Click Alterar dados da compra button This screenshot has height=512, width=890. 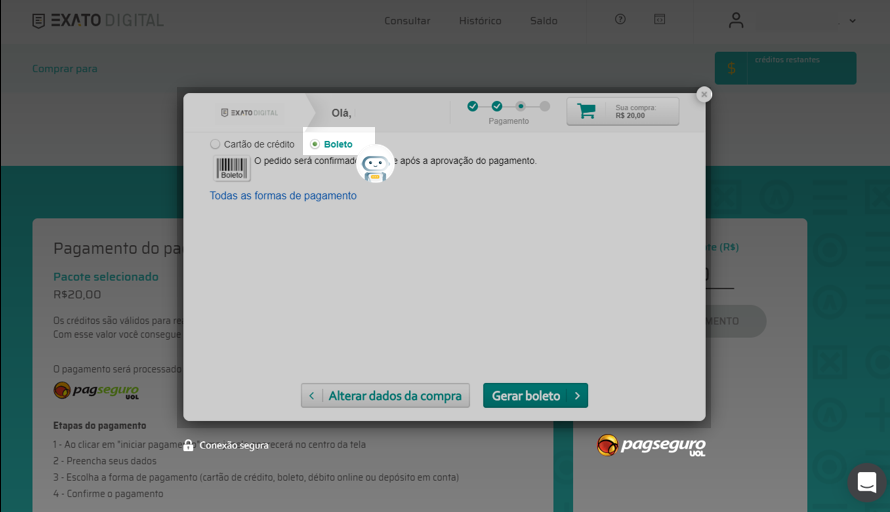[385, 396]
